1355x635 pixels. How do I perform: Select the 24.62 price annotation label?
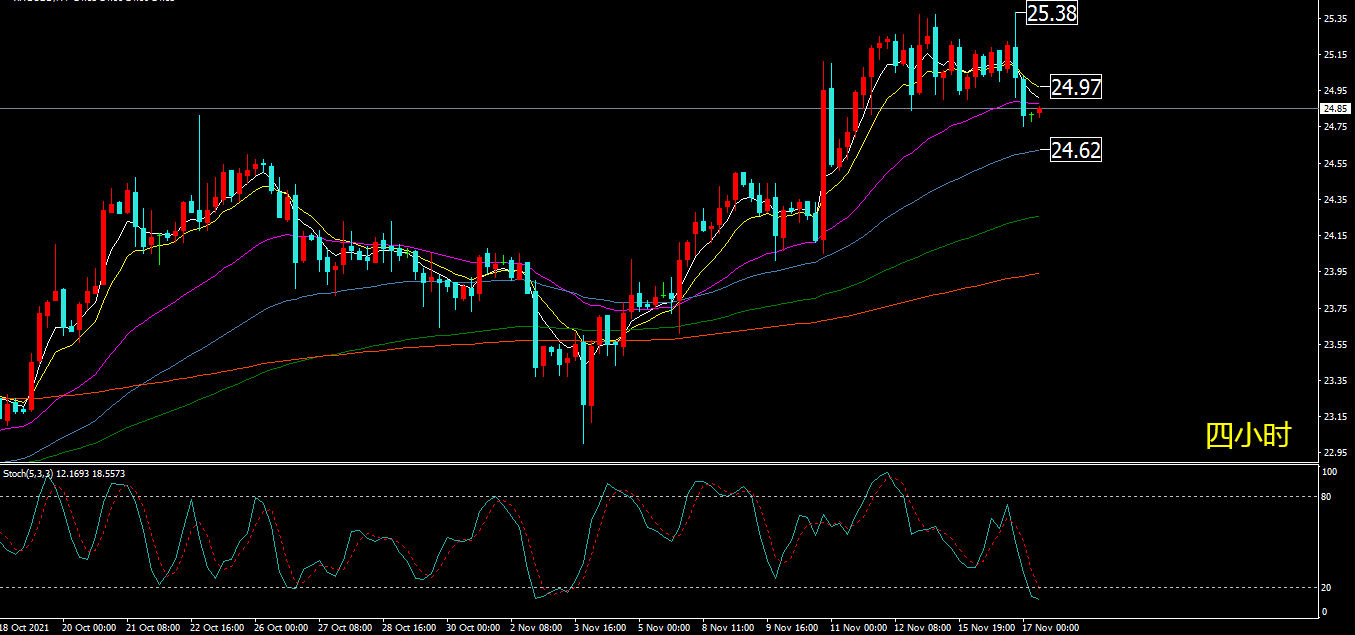[1077, 151]
